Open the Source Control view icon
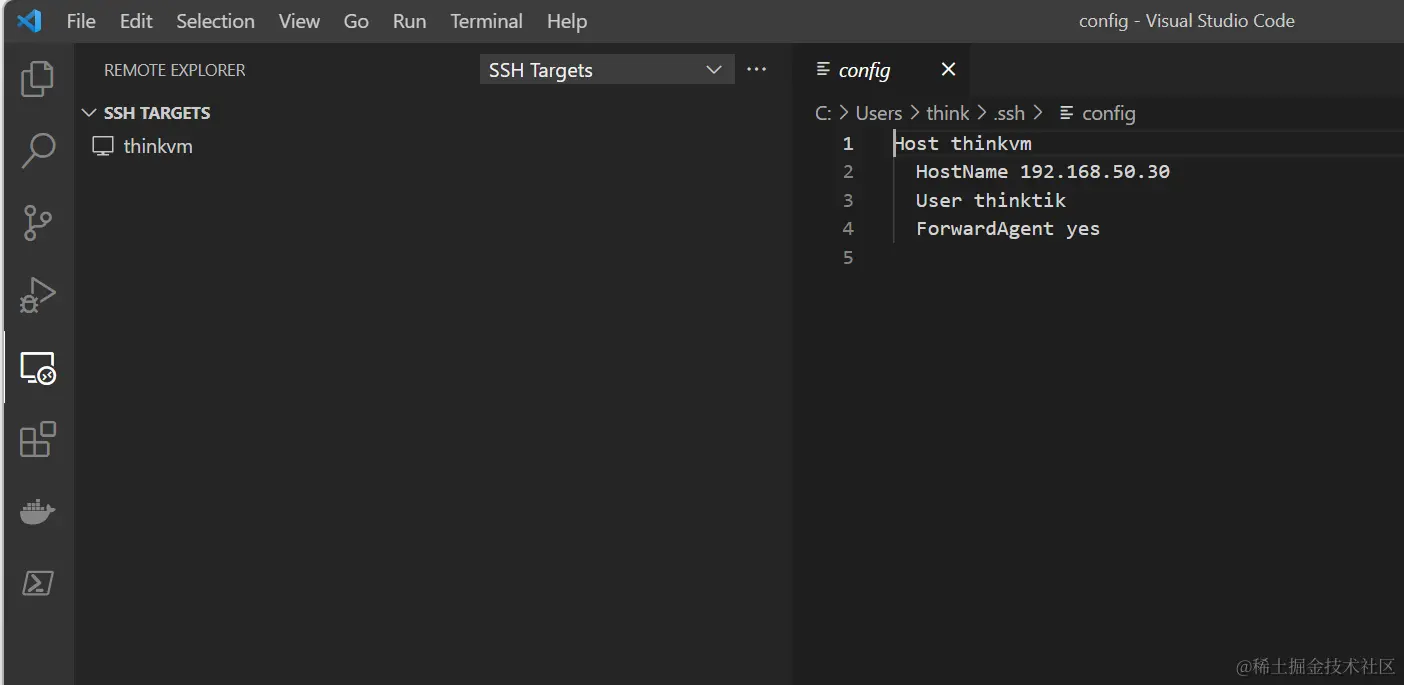 (x=37, y=223)
